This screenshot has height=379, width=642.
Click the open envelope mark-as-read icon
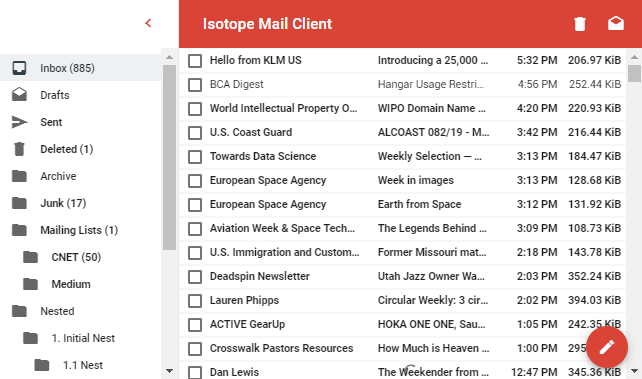(616, 23)
